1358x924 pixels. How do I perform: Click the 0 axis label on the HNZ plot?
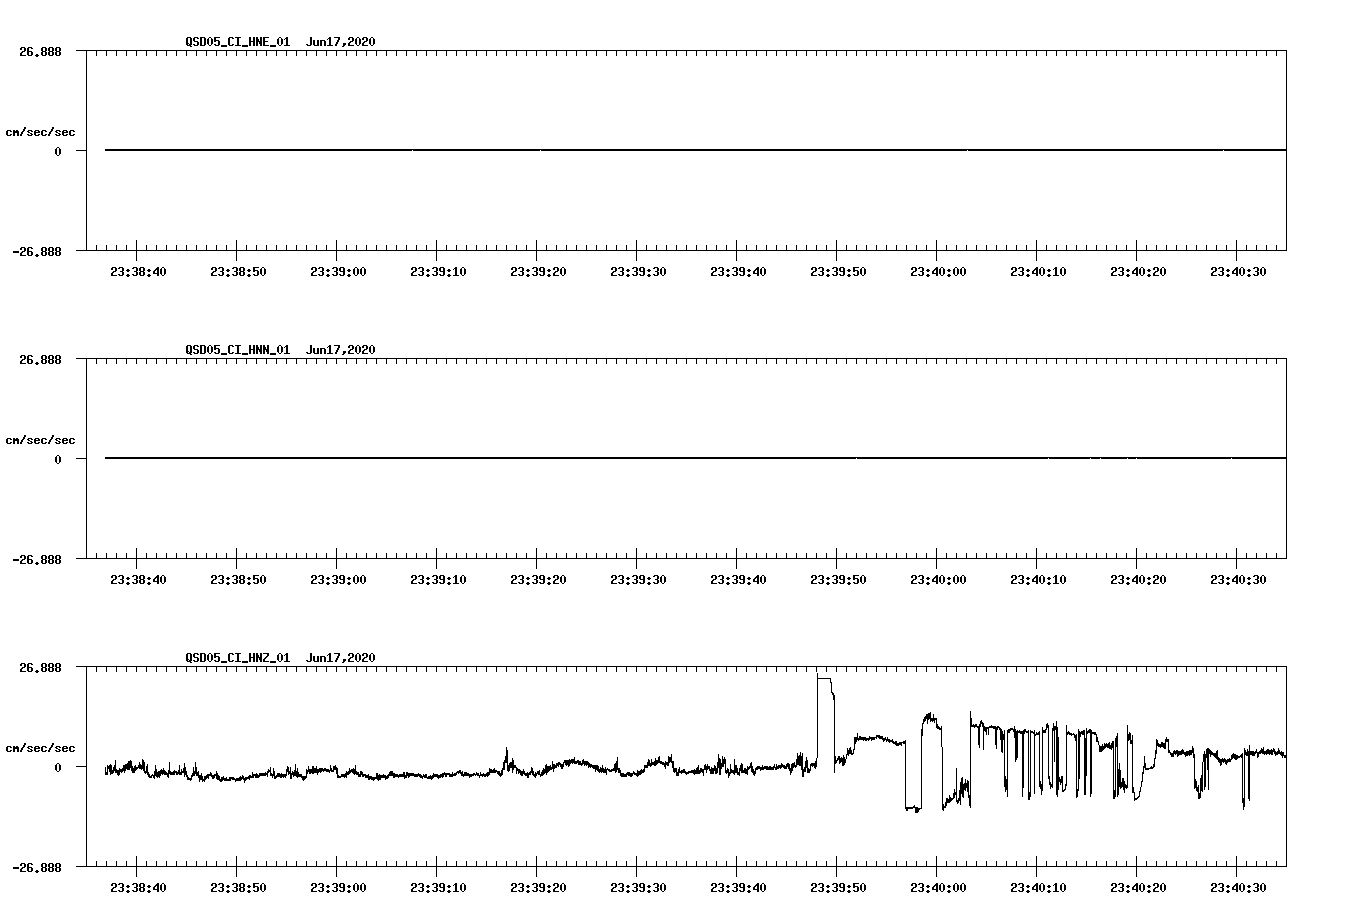[x=58, y=767]
